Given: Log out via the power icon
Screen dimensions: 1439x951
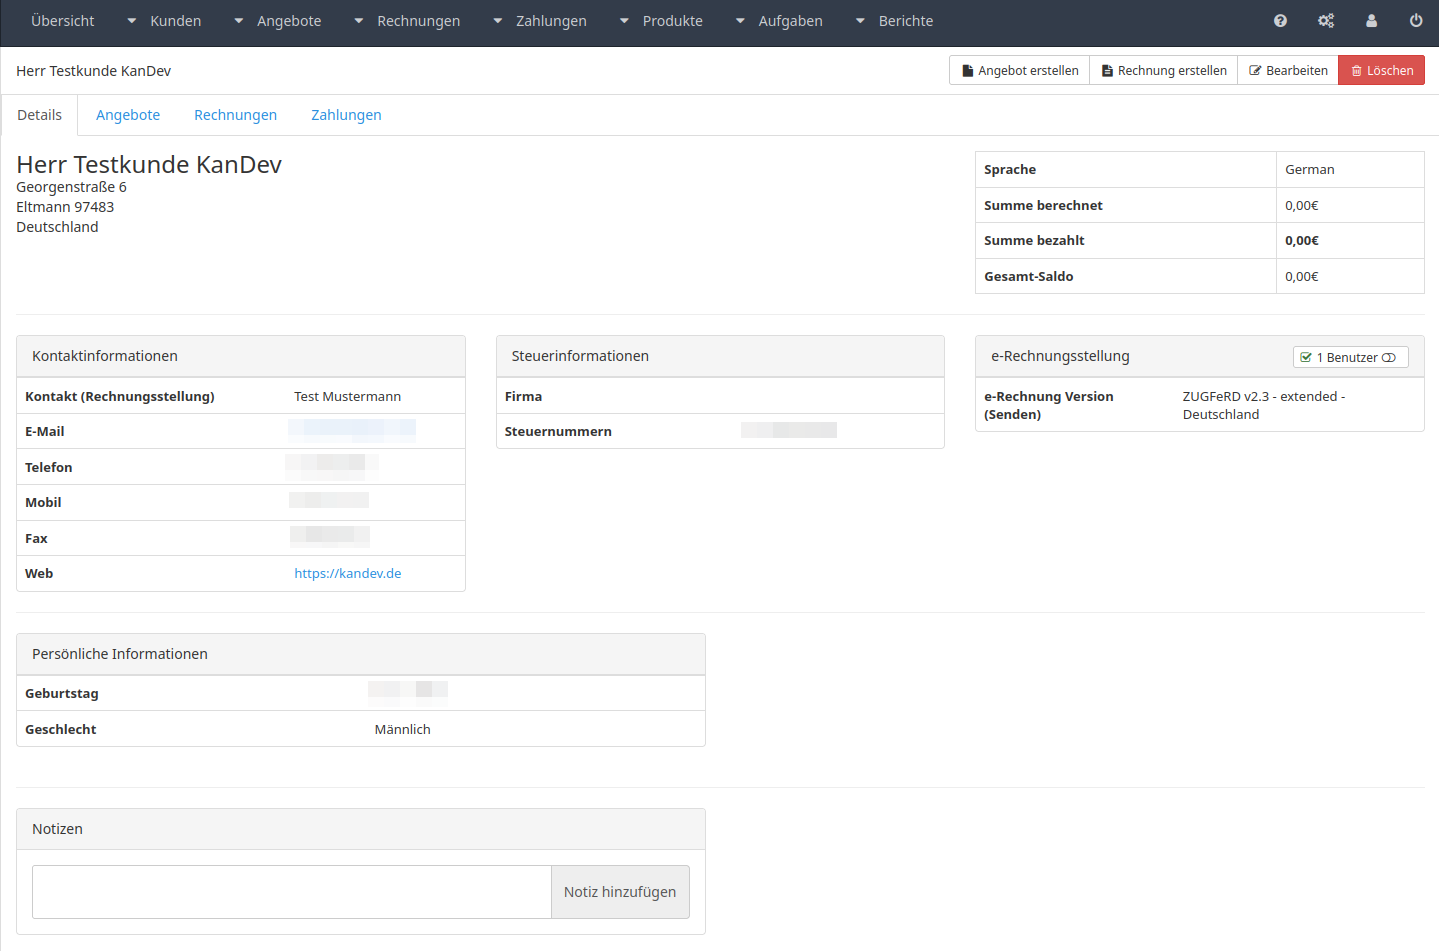Looking at the screenshot, I should click(1416, 21).
